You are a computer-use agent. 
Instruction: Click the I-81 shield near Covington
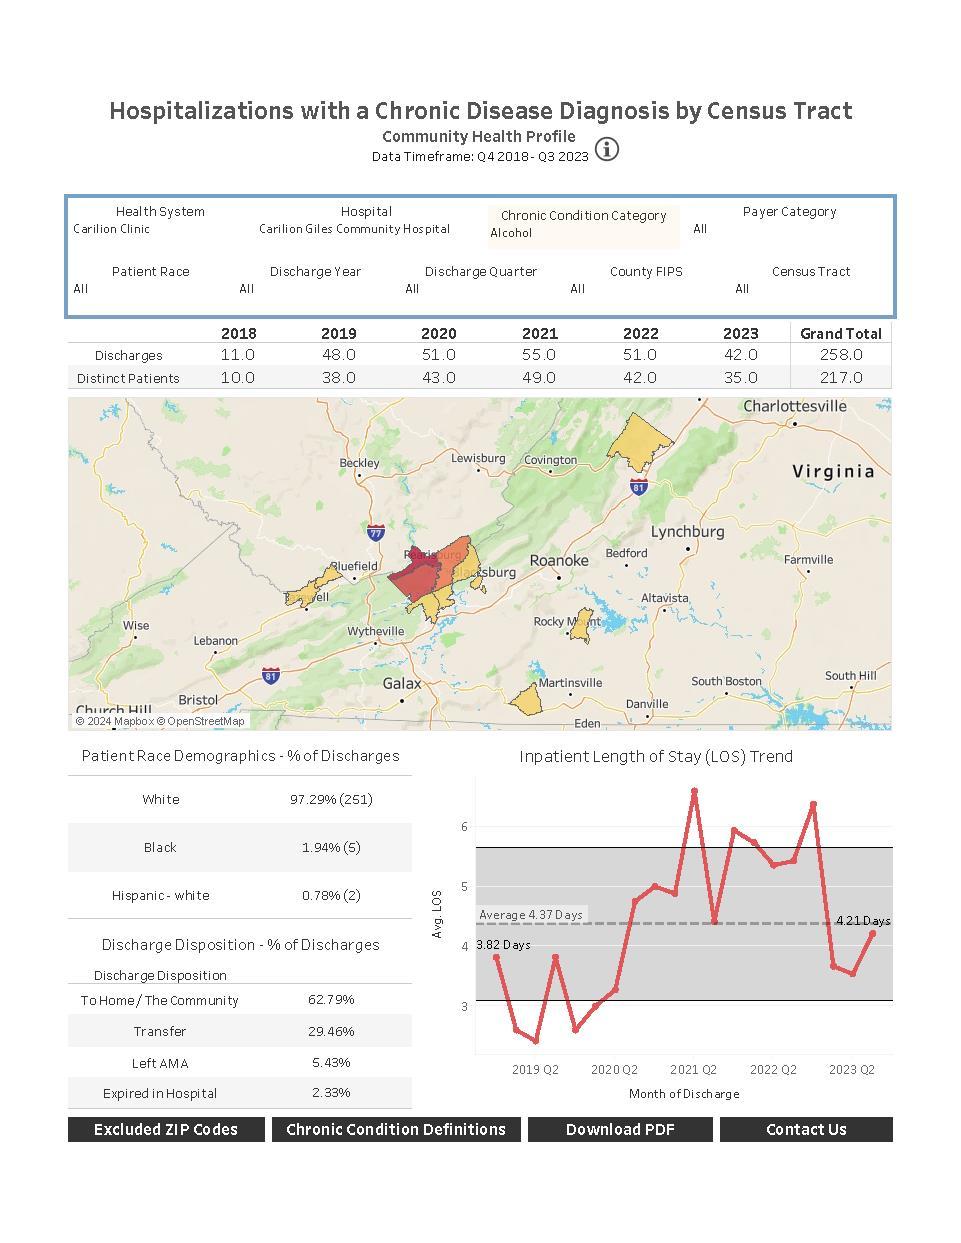pyautogui.click(x=639, y=486)
